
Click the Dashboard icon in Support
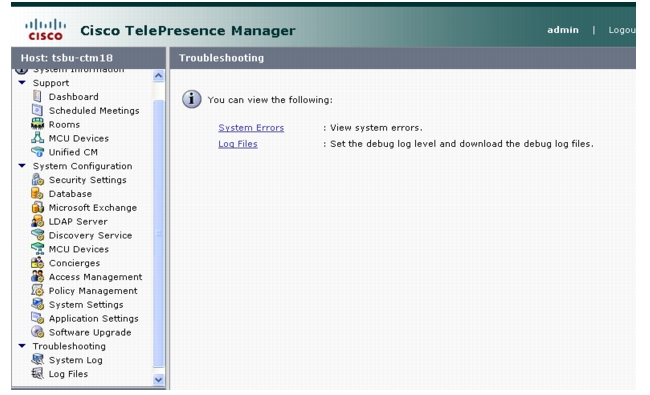[x=37, y=97]
